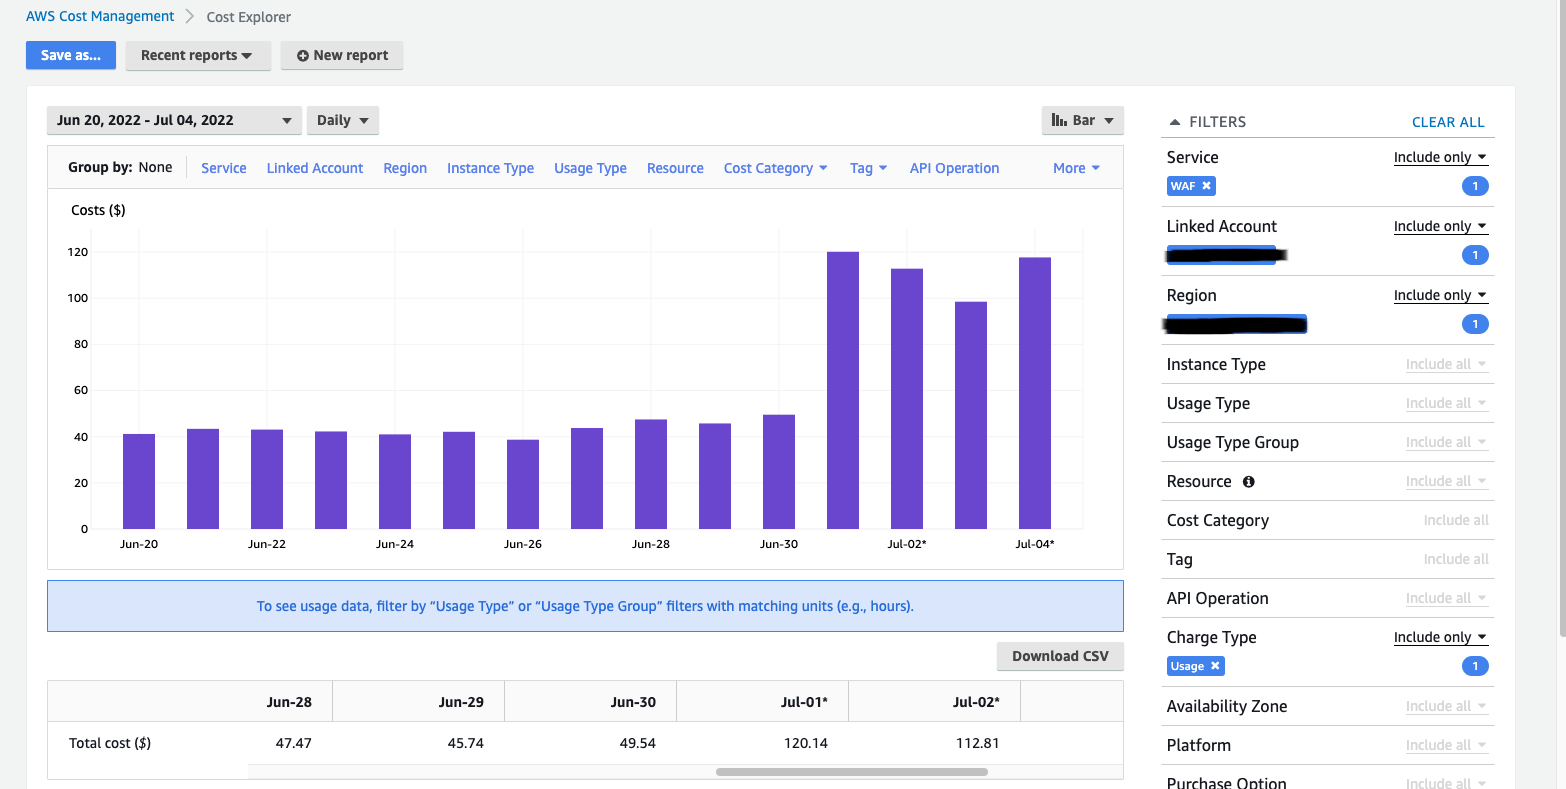Group results by Instance Type
The height and width of the screenshot is (789, 1566).
(x=490, y=168)
